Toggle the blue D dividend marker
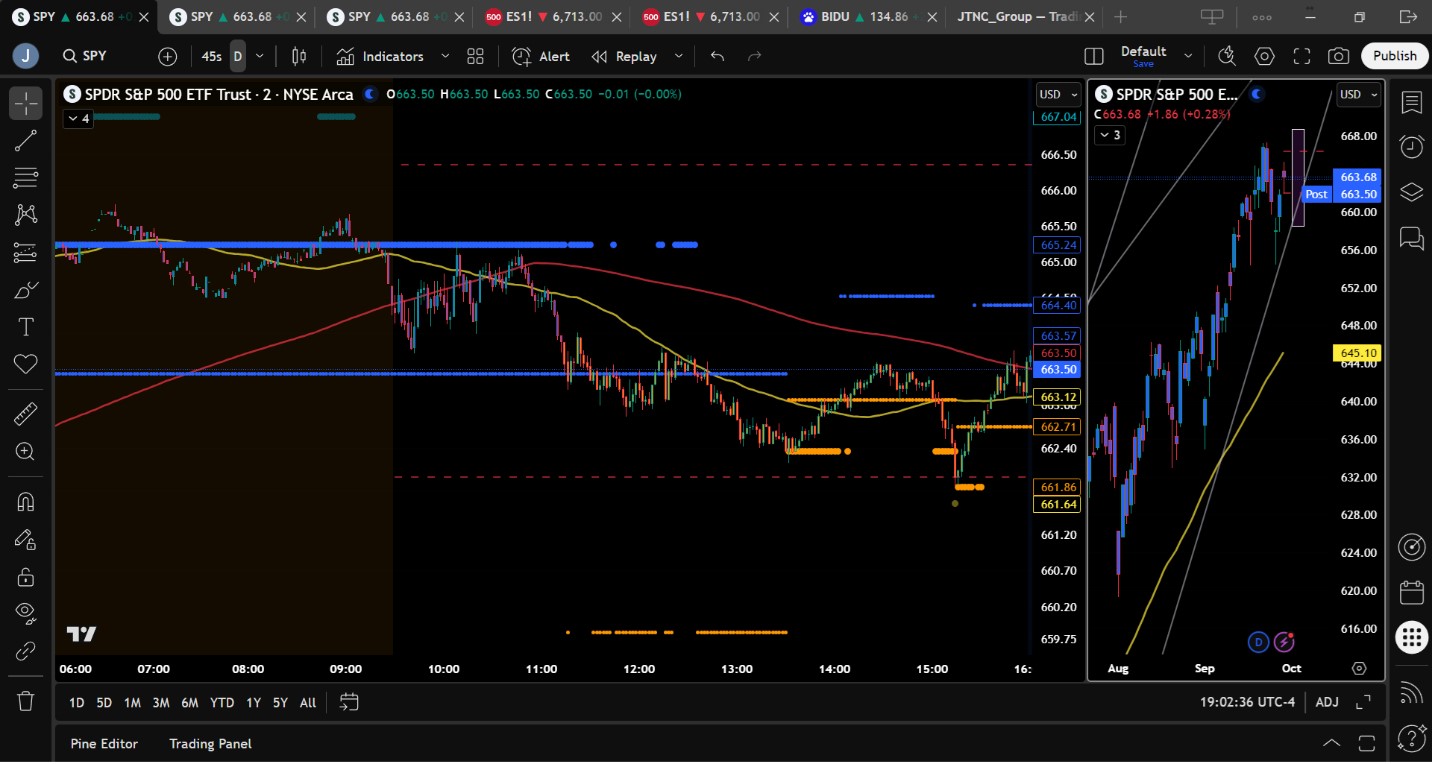 [1258, 641]
